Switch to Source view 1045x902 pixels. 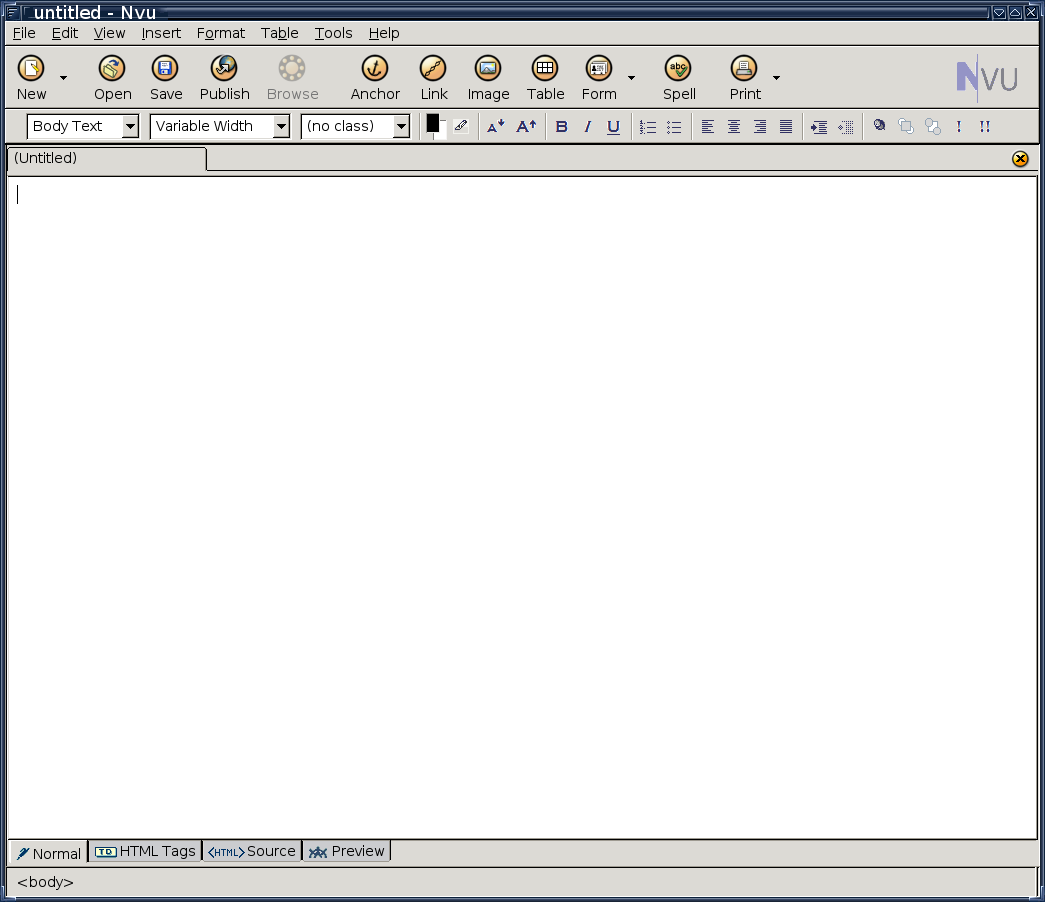[x=252, y=851]
